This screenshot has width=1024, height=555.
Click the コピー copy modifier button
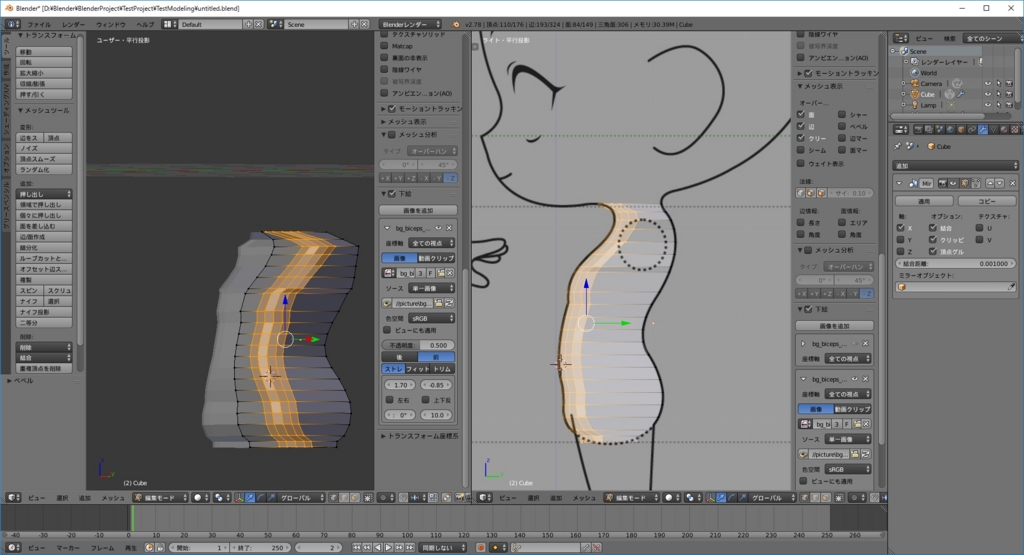[987, 201]
